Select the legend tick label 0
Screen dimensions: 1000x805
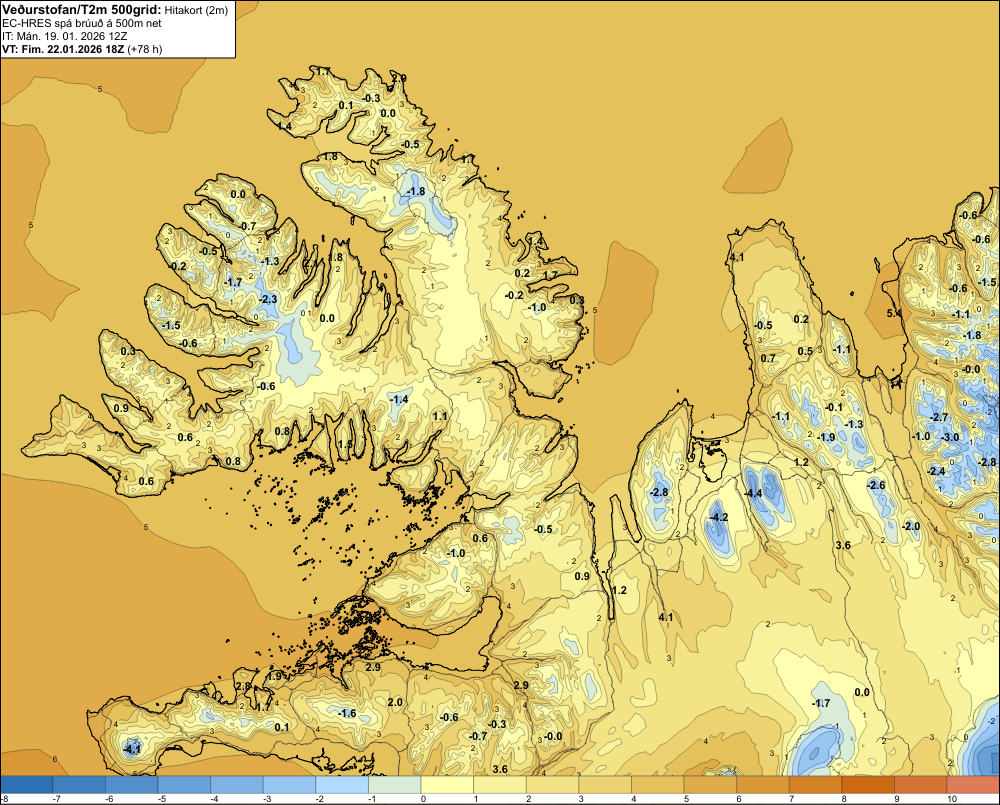423,799
